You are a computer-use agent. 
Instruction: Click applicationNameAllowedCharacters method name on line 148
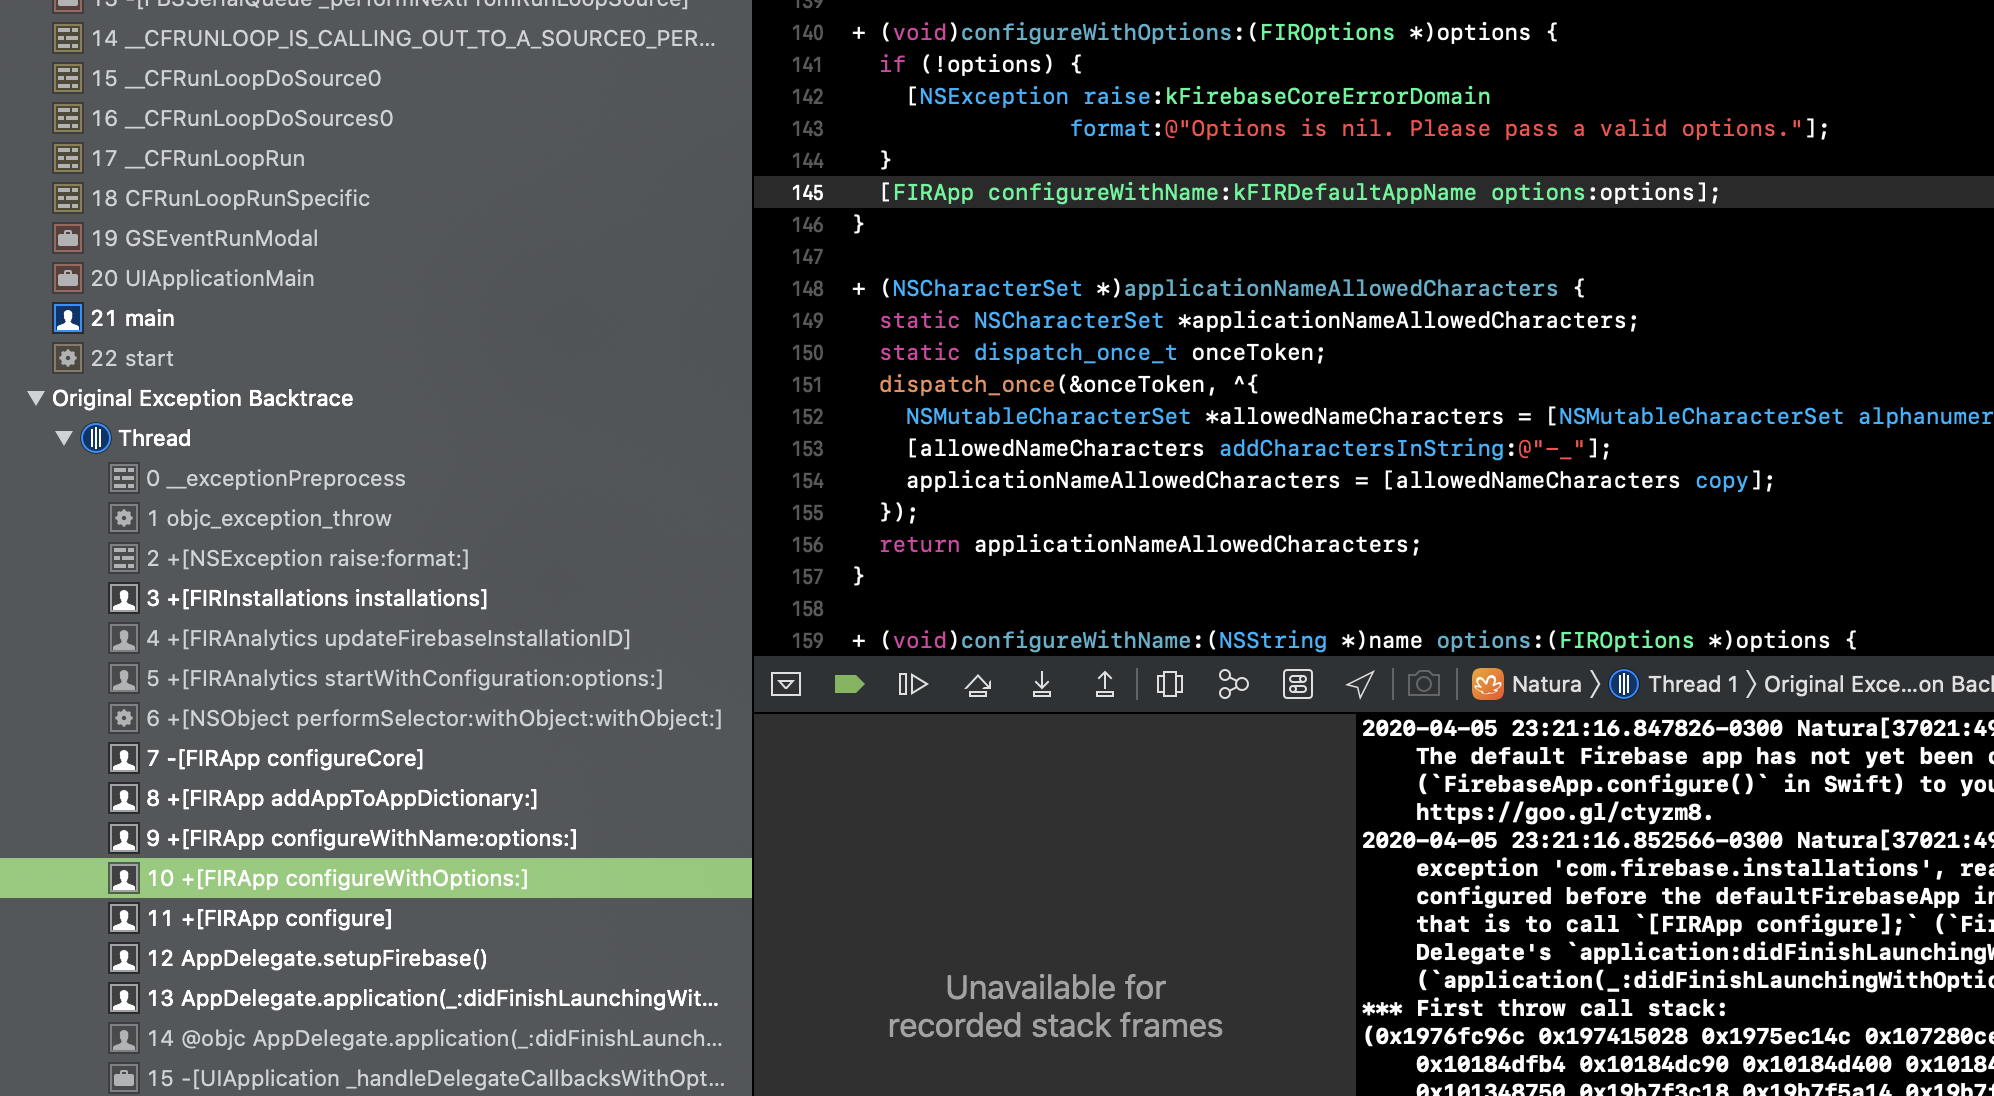point(1341,288)
